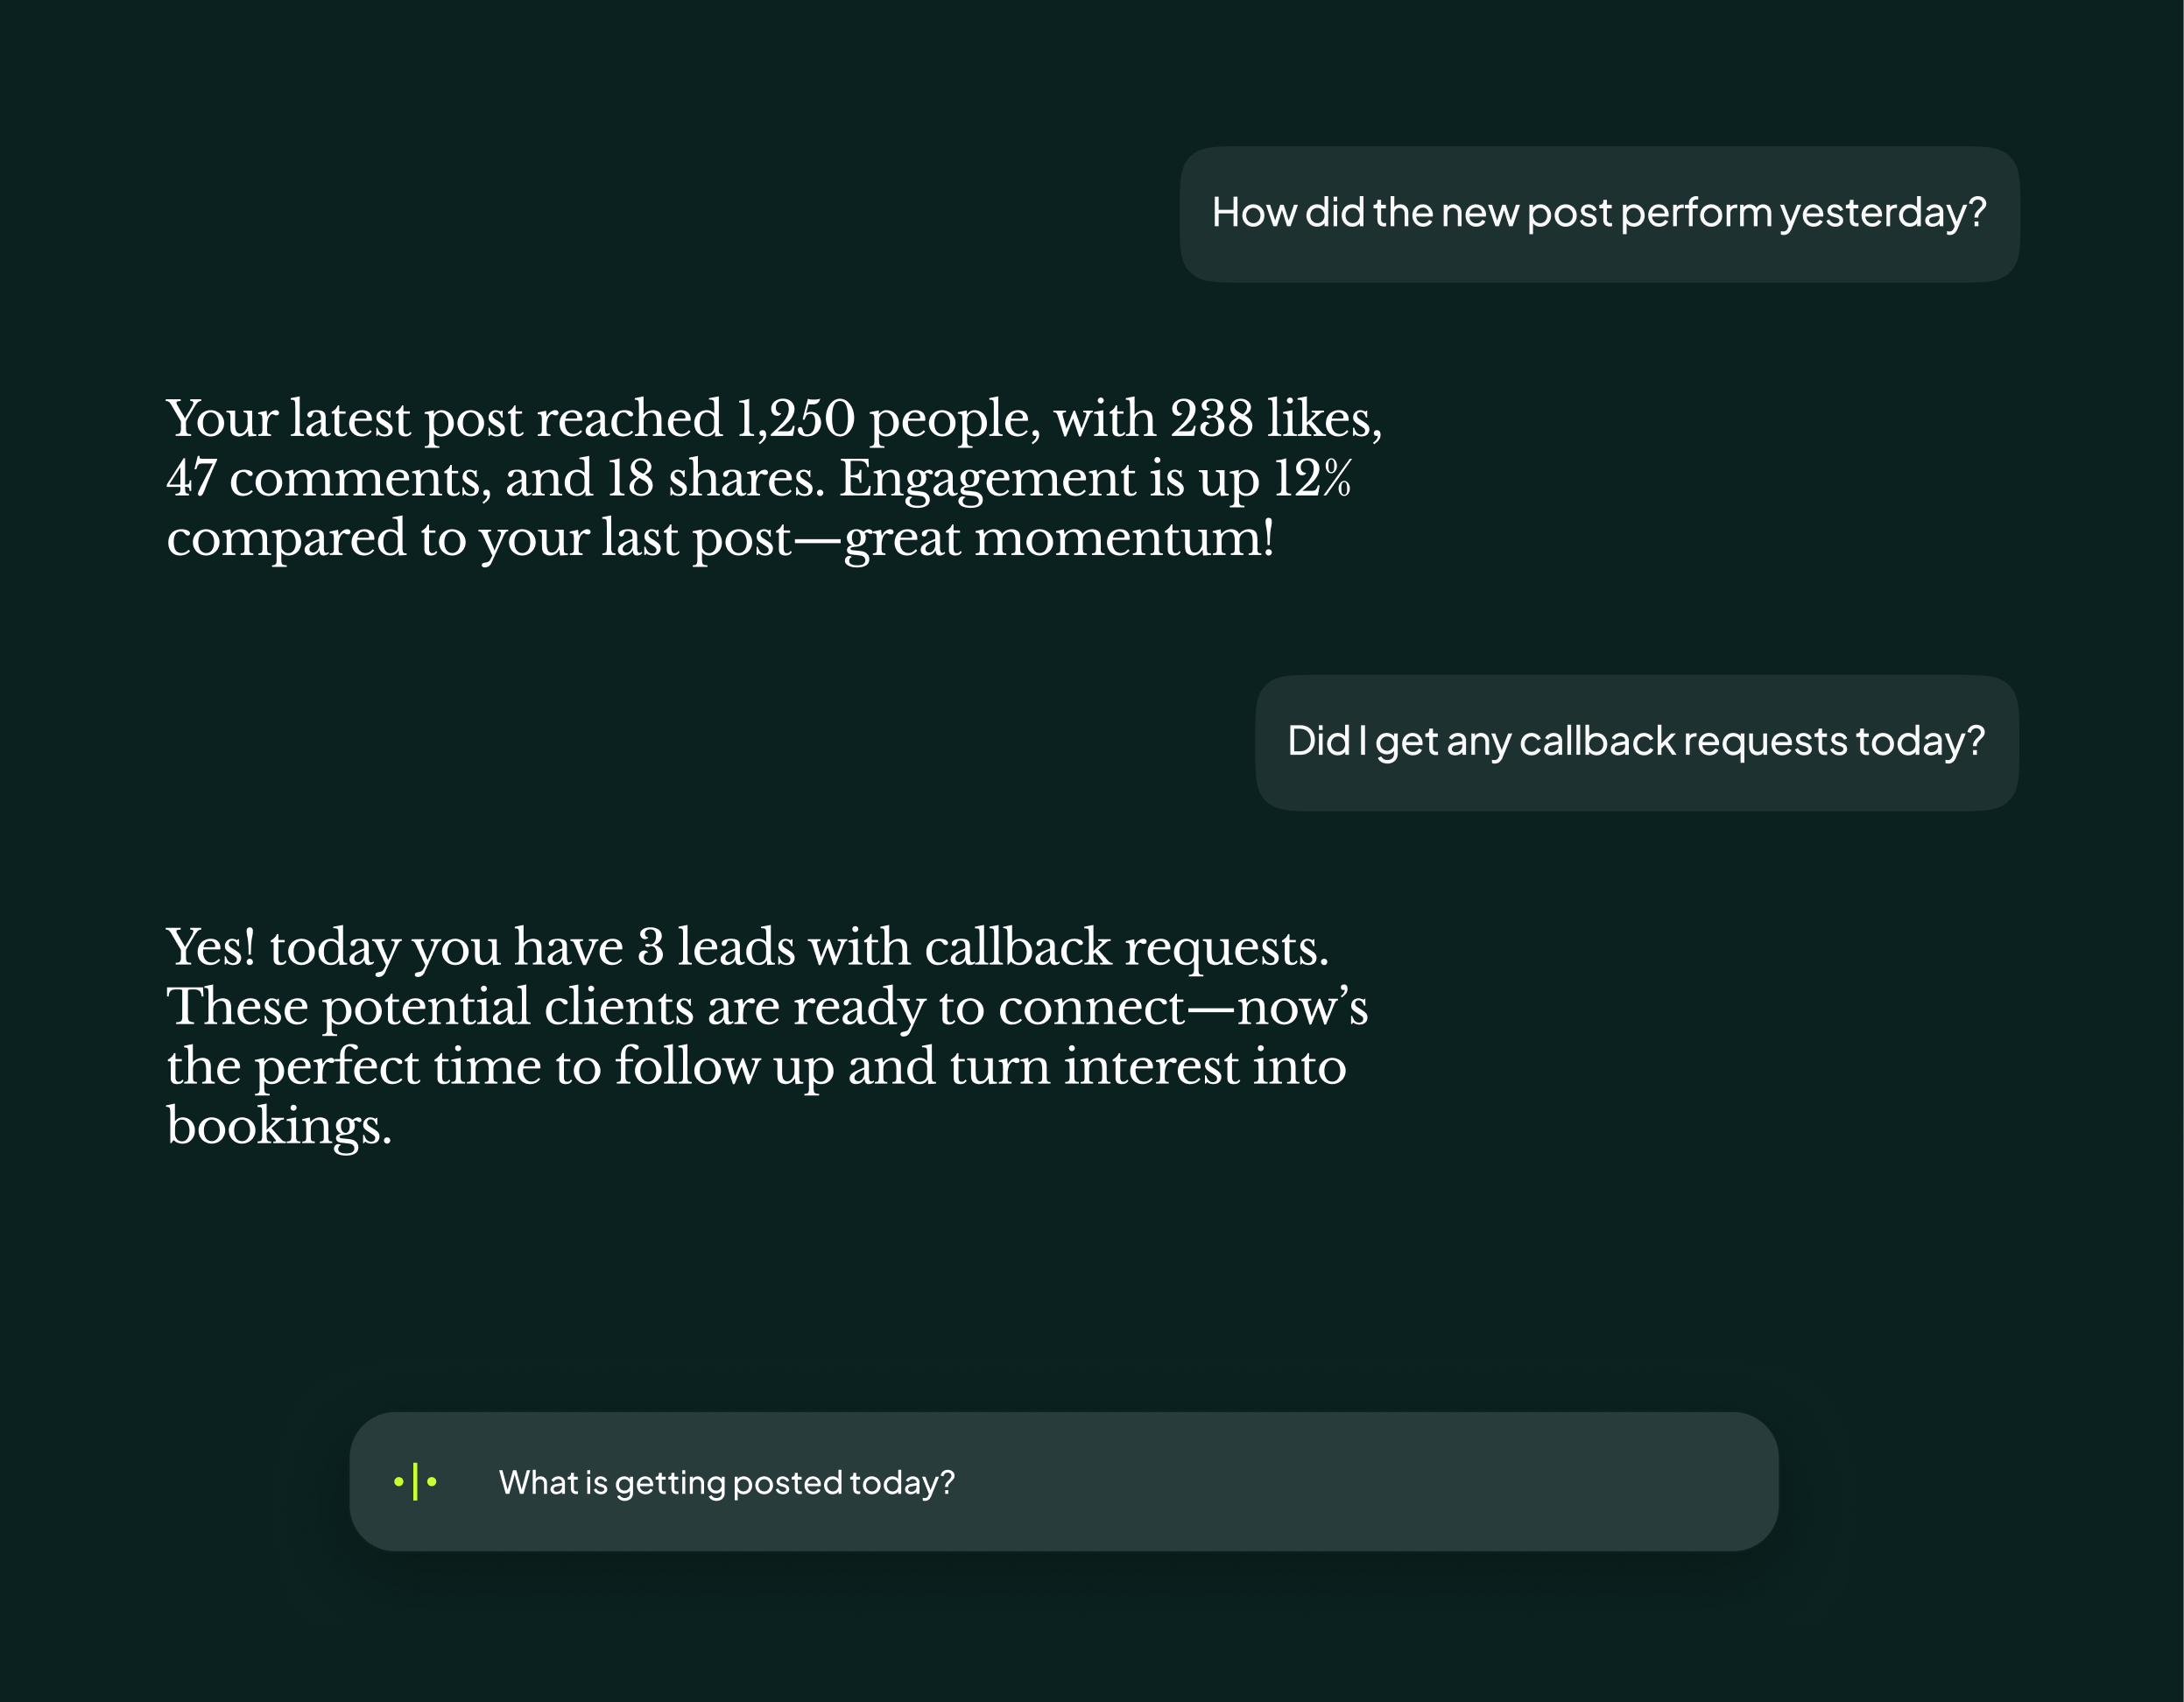Viewport: 2184px width, 1702px height.
Task: Click the green voice indicator icon
Action: (x=415, y=1481)
